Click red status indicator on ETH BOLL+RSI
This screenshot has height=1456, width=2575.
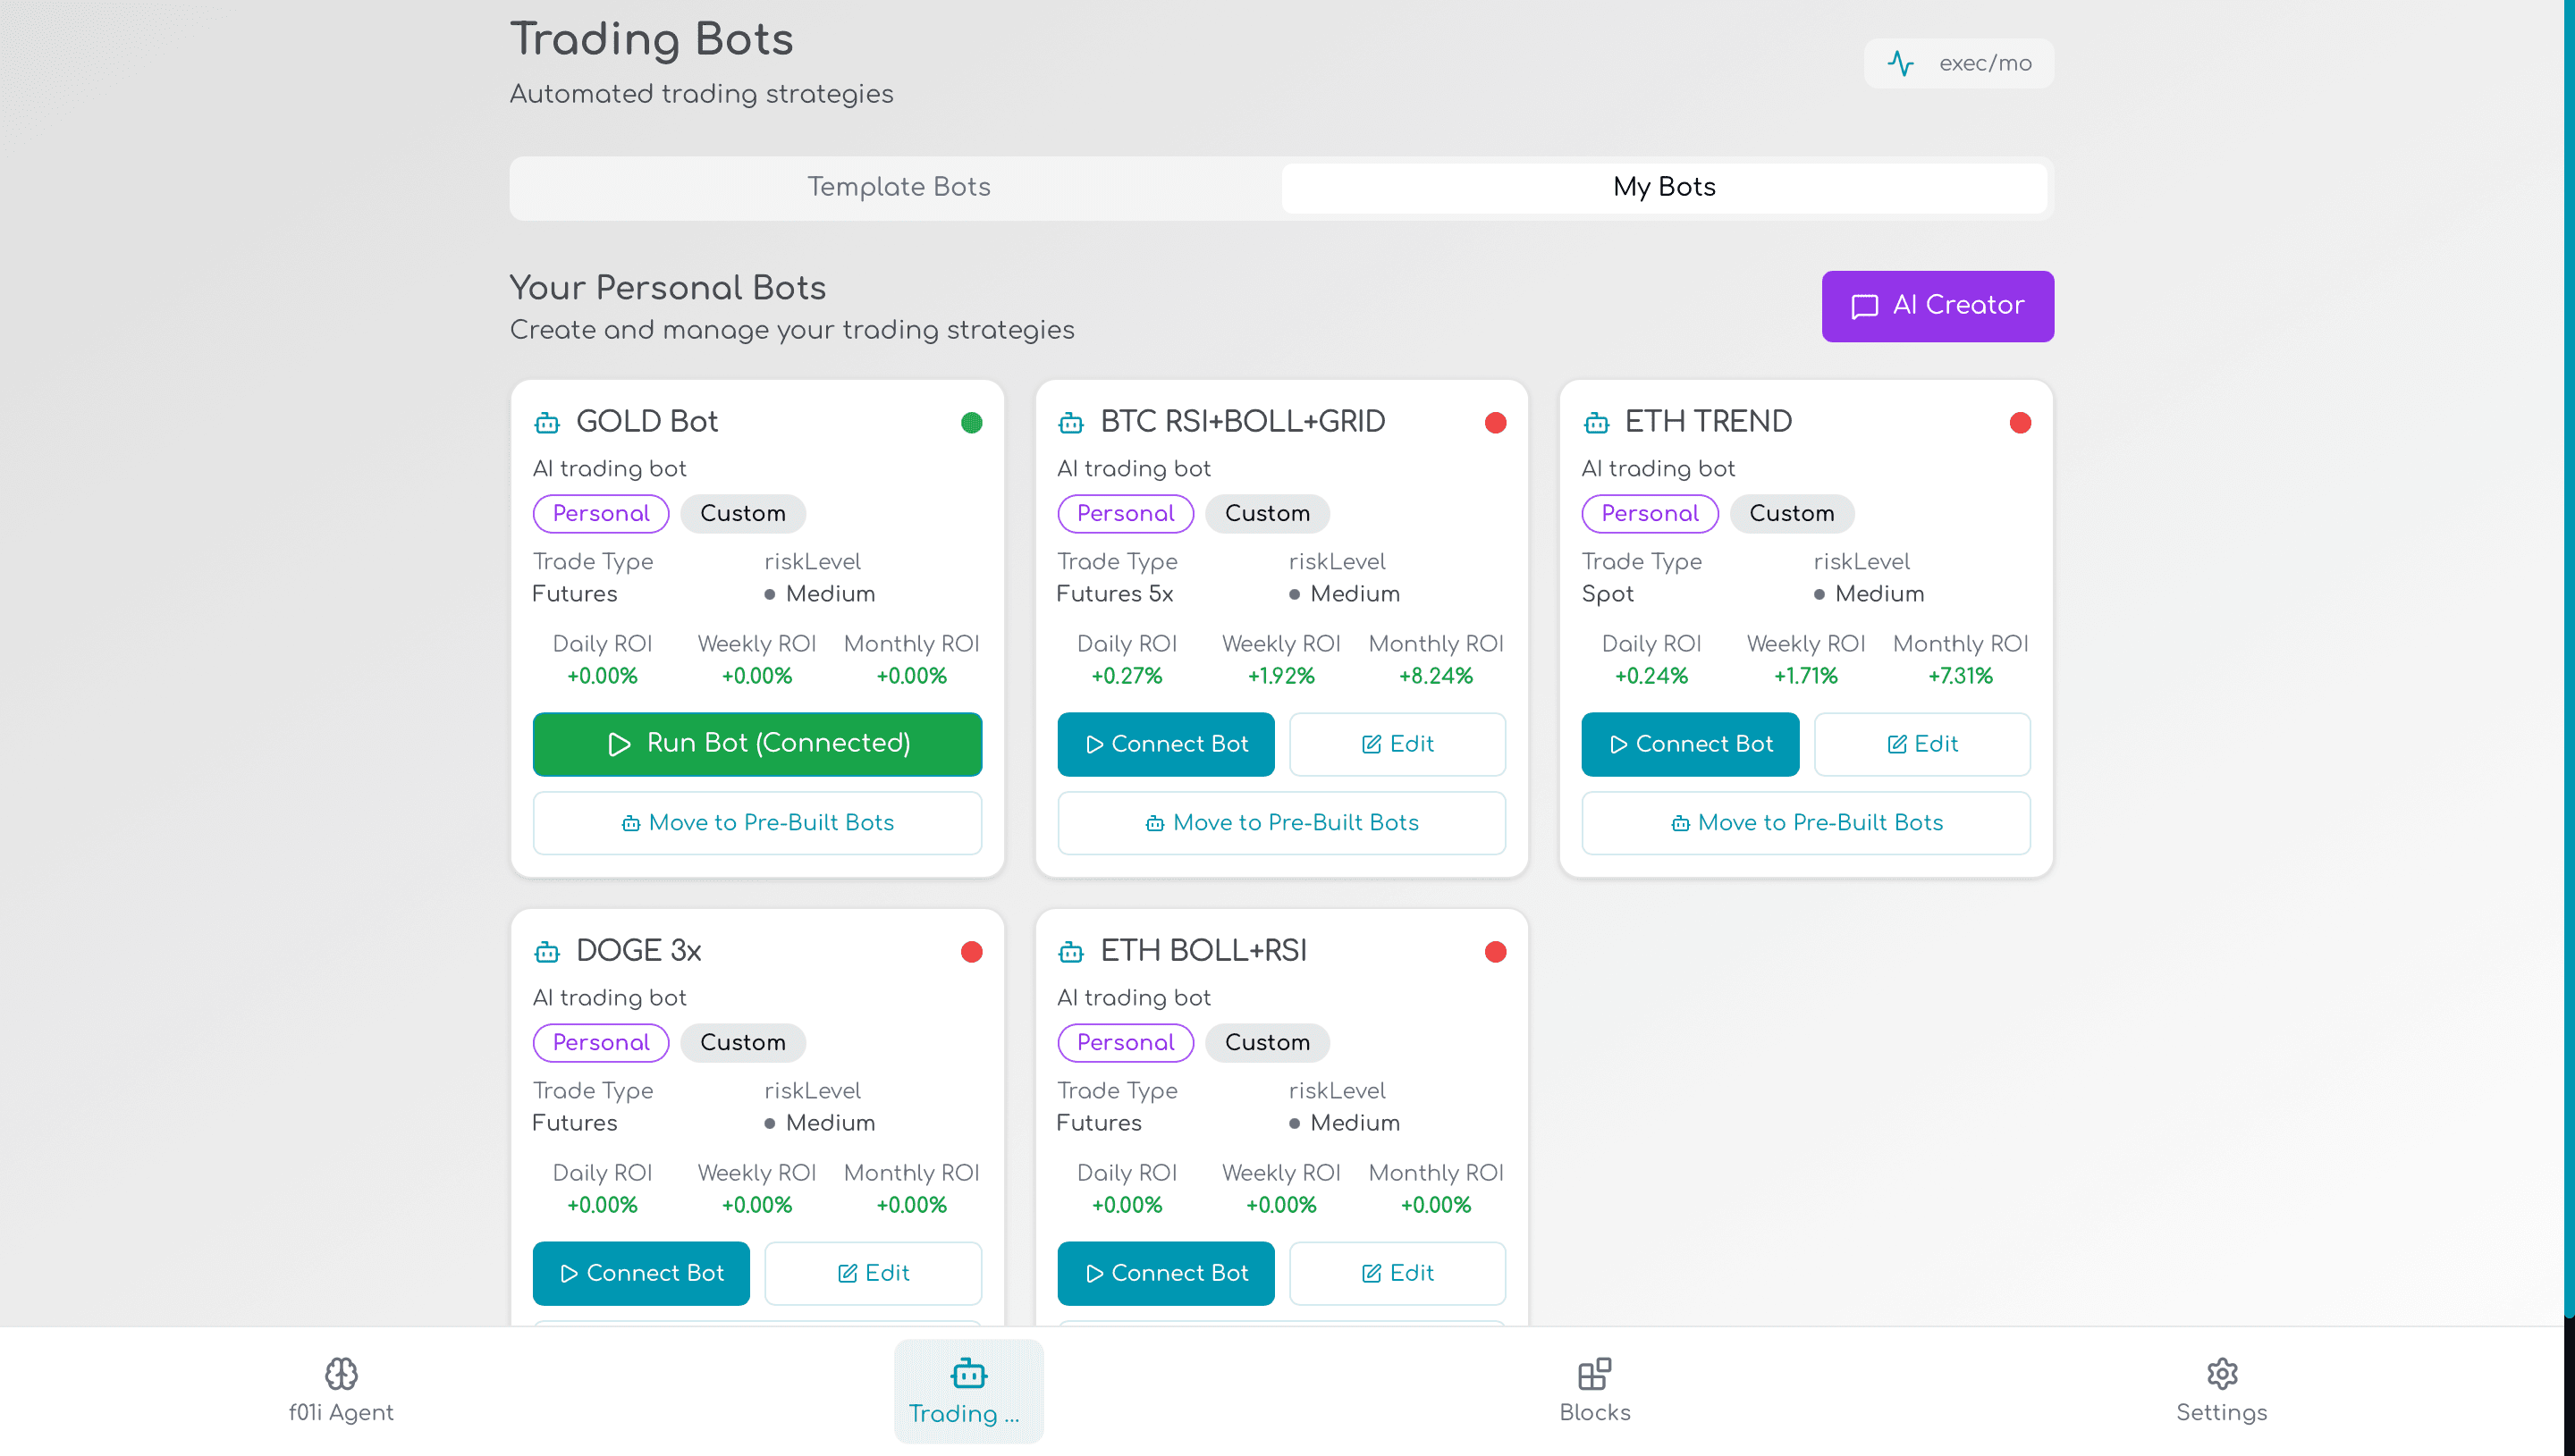[1495, 952]
